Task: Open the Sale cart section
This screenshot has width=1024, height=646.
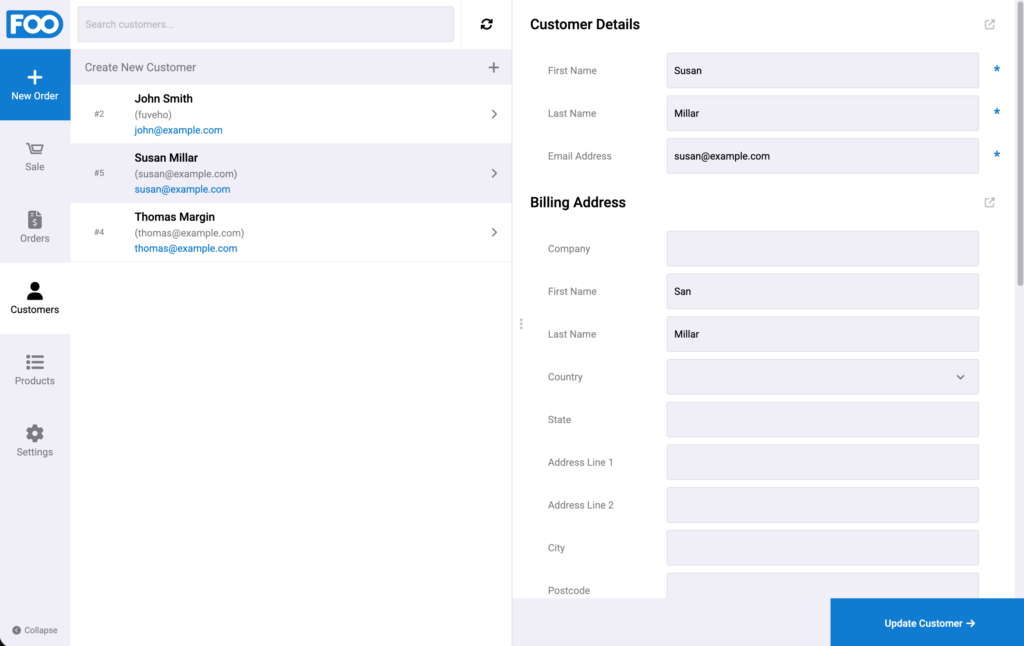Action: [35, 157]
